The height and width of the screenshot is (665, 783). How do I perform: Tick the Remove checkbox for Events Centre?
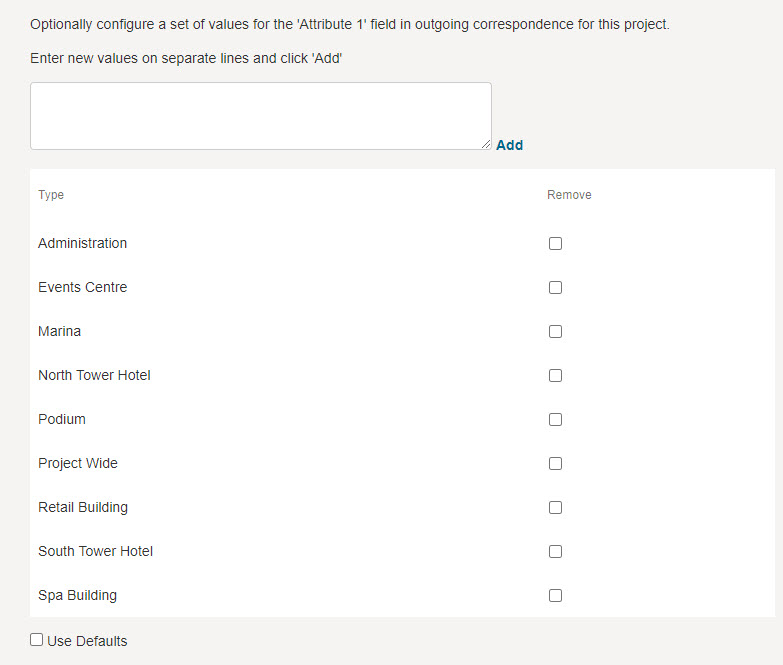pyautogui.click(x=555, y=287)
